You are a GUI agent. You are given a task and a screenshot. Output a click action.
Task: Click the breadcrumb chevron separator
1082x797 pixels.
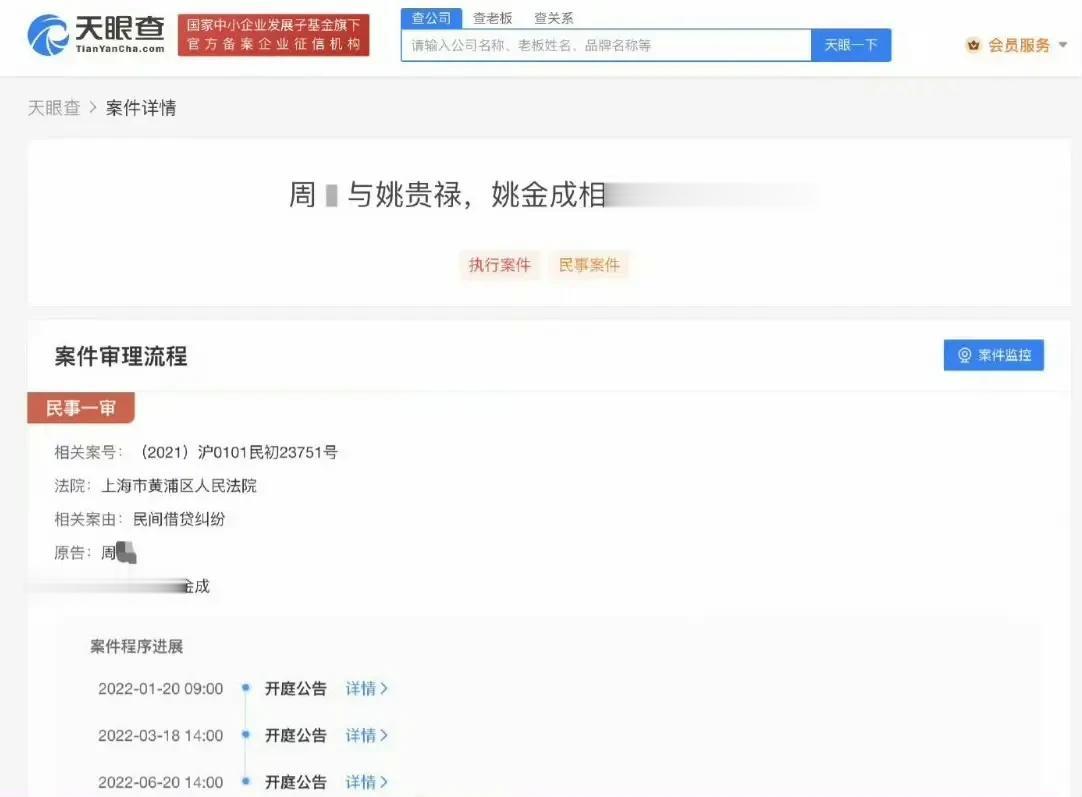[93, 108]
